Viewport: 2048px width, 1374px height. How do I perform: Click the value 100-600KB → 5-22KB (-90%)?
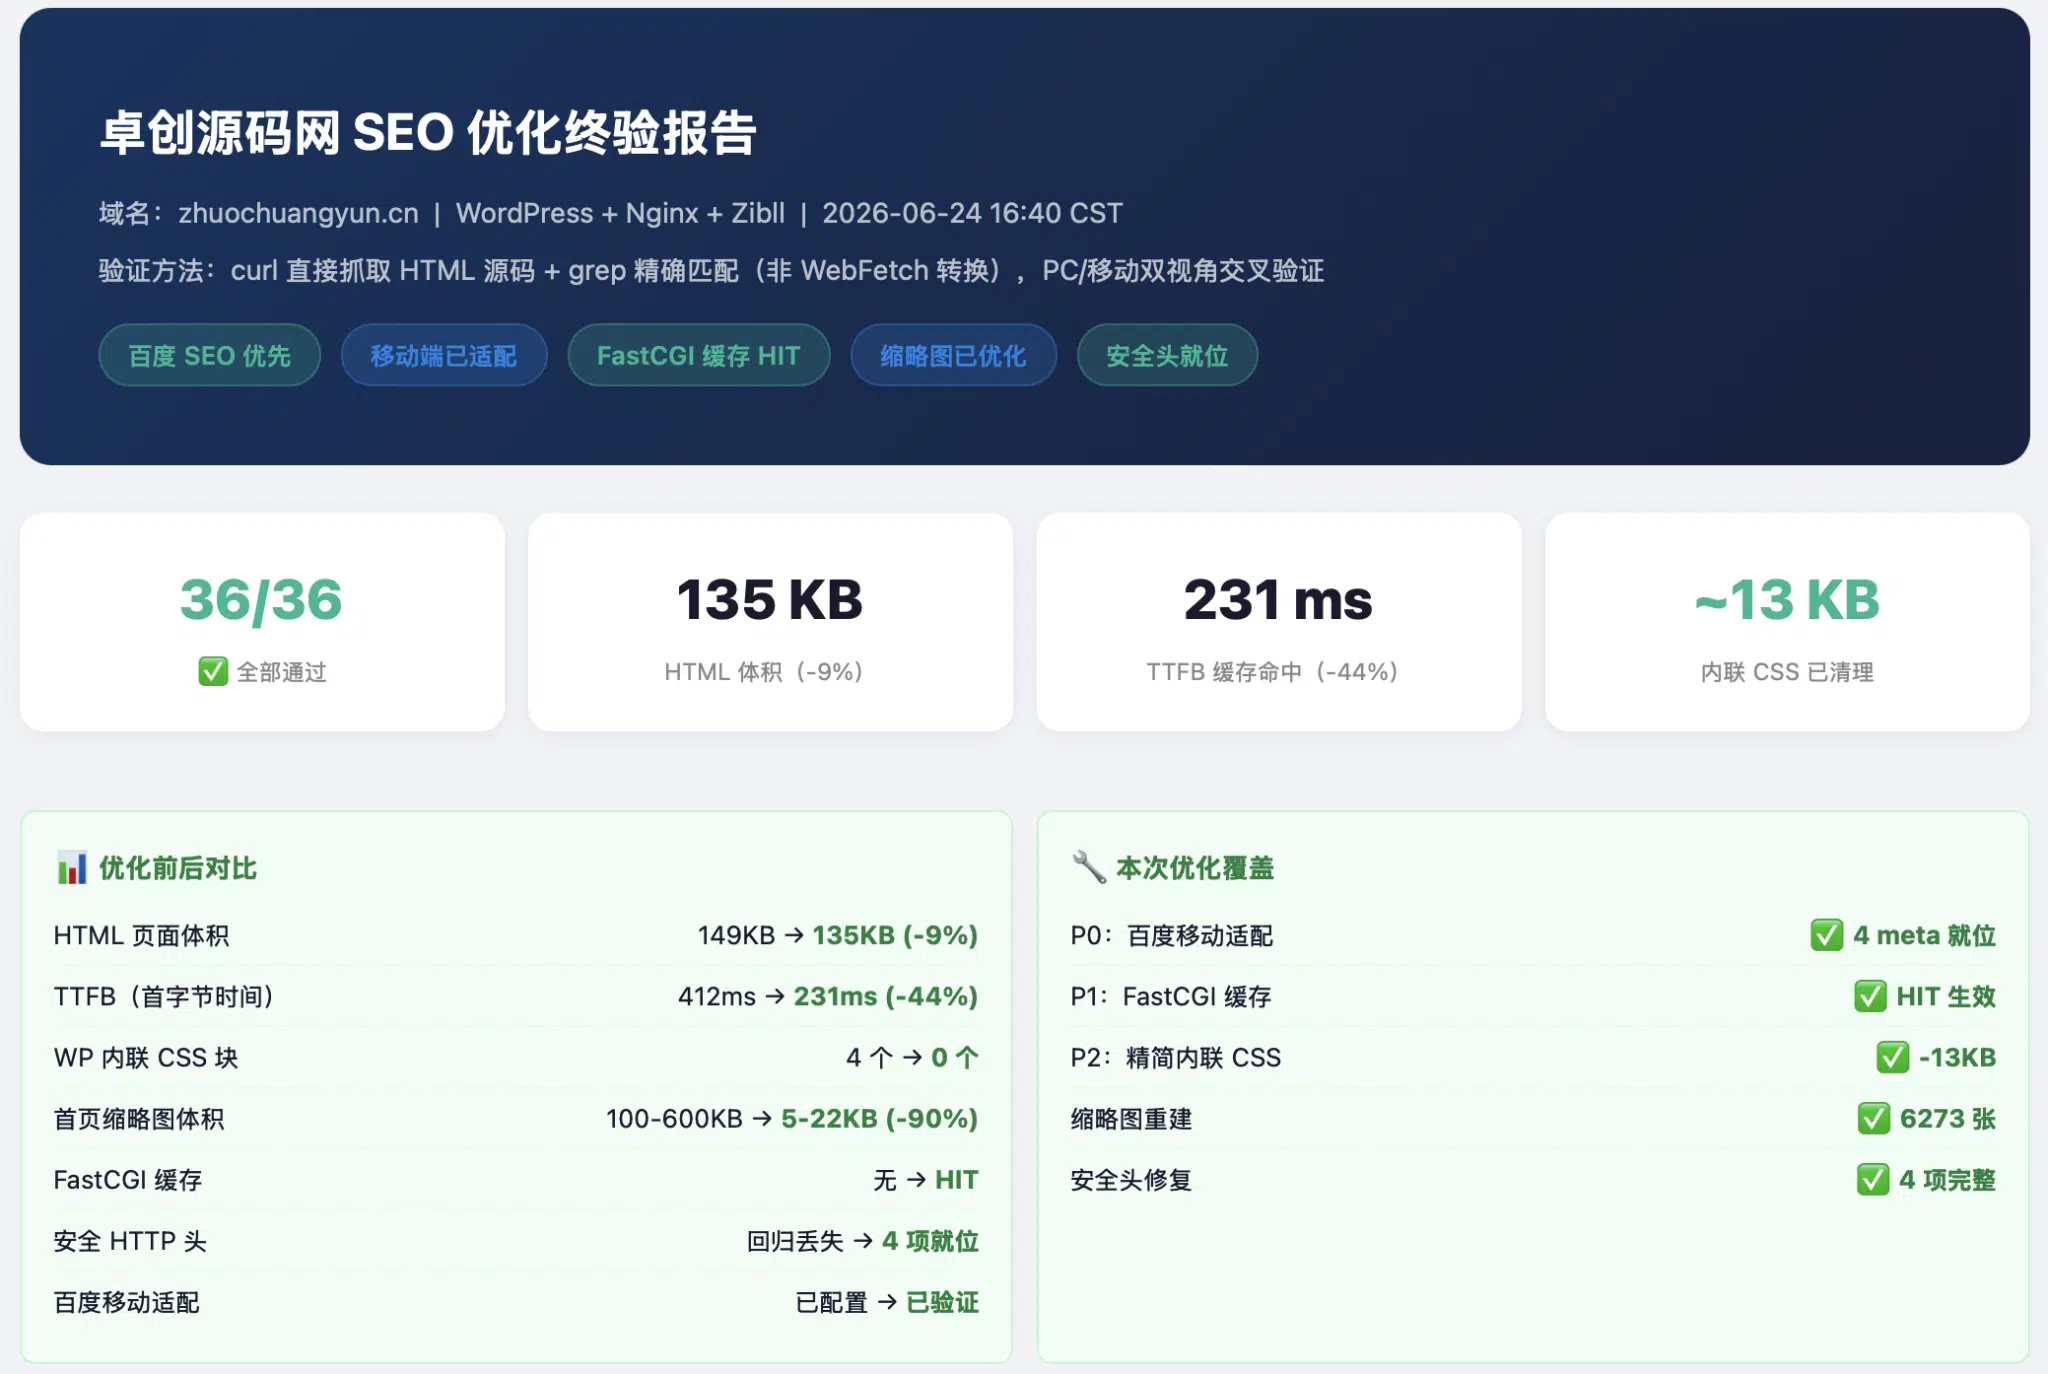[x=792, y=1118]
